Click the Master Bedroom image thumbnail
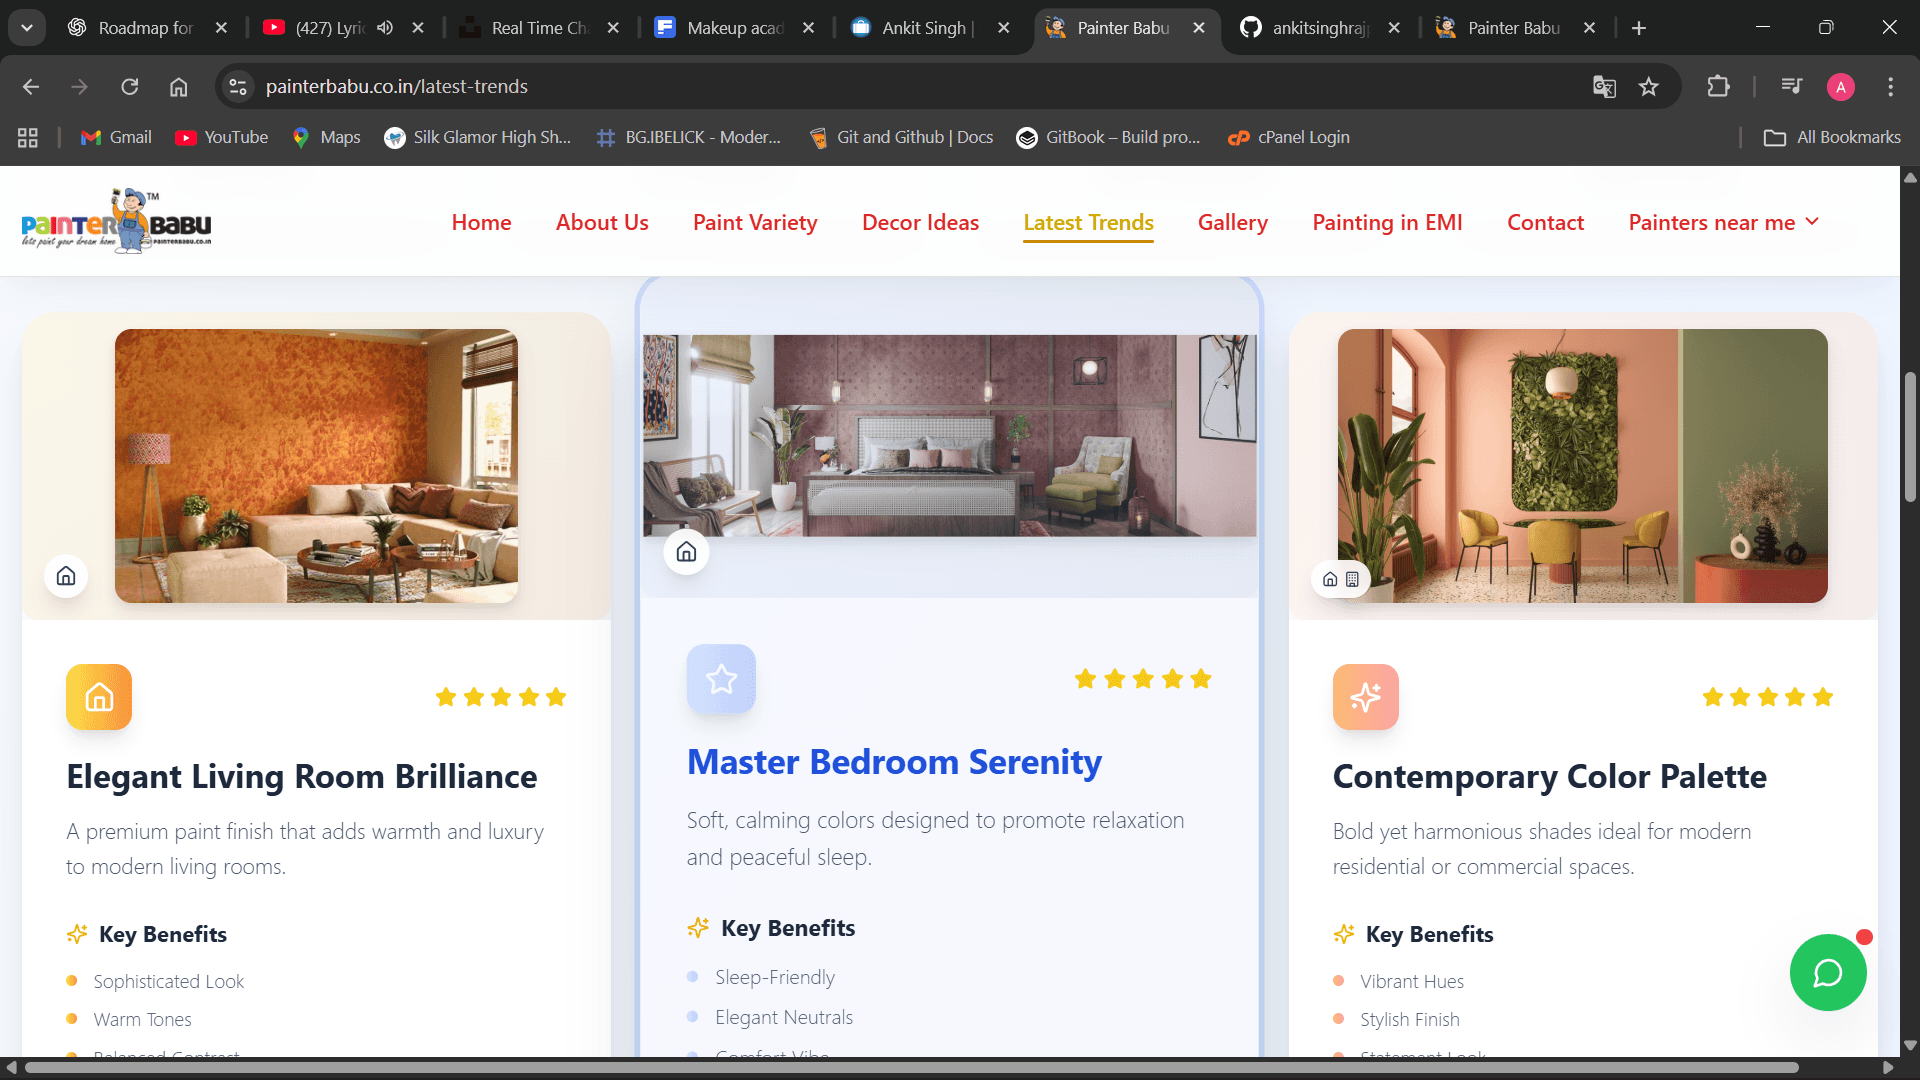The image size is (1920, 1080). pos(949,436)
